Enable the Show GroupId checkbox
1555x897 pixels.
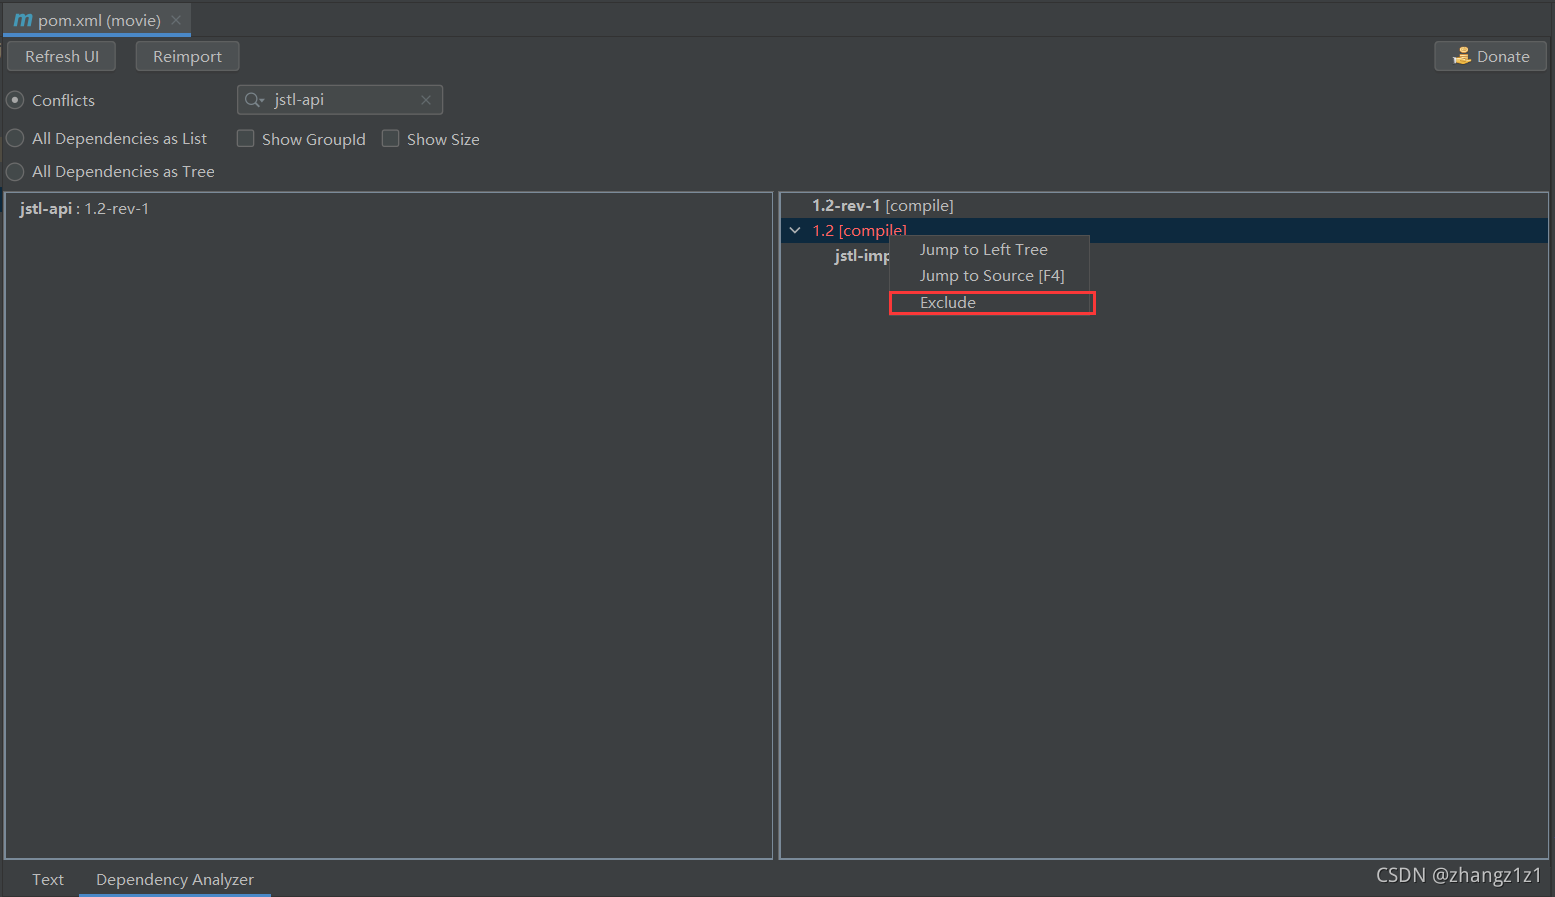click(x=245, y=139)
